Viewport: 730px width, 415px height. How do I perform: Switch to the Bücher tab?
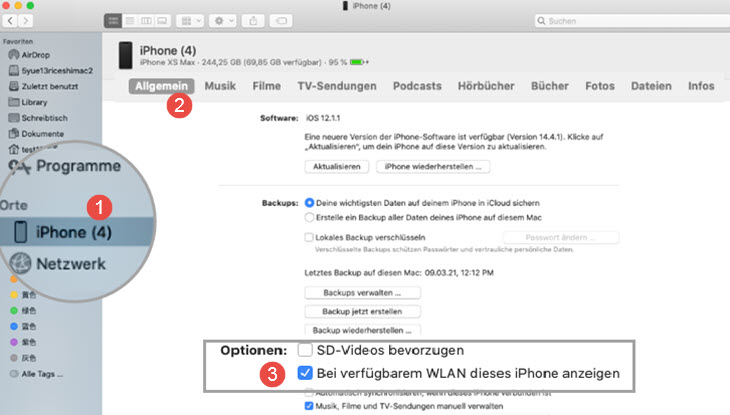550,86
